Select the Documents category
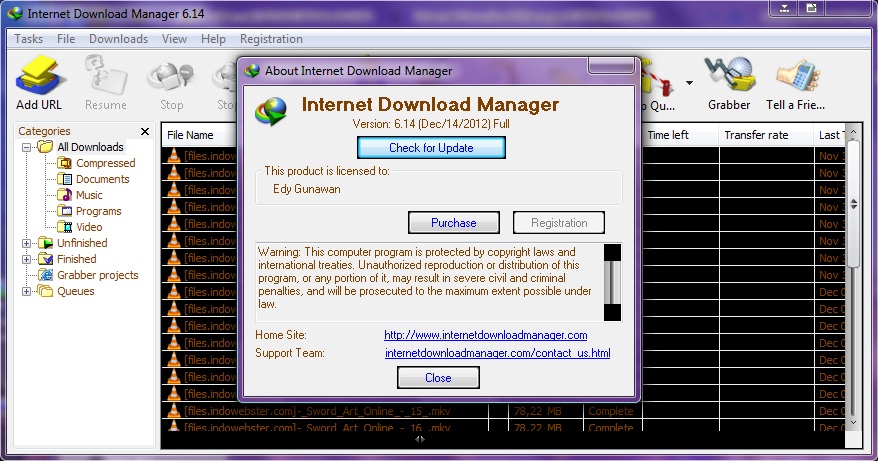 pos(102,179)
